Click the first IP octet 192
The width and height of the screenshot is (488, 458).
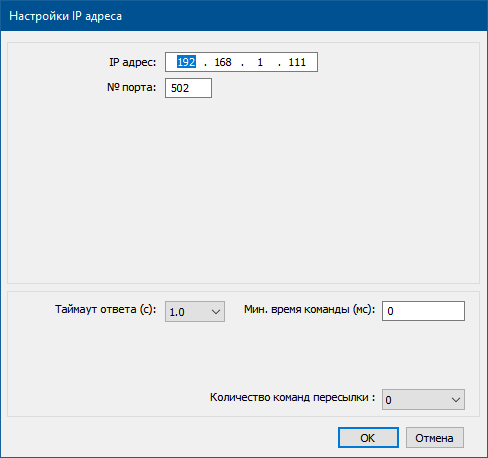[x=186, y=62]
